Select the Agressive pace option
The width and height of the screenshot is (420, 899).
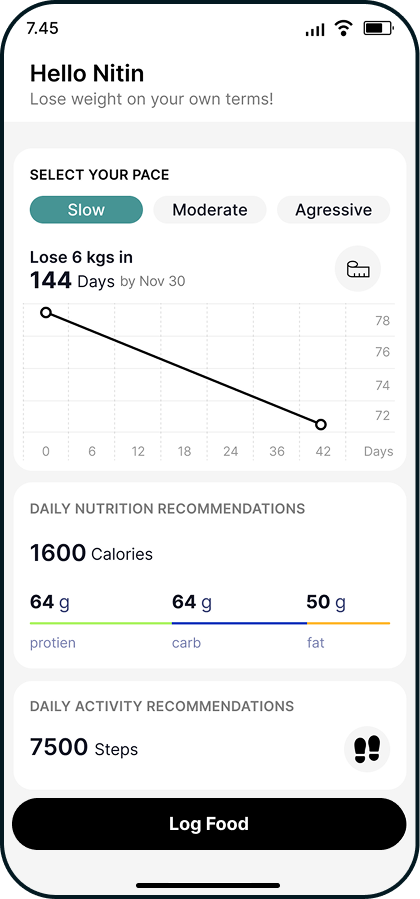coord(333,210)
